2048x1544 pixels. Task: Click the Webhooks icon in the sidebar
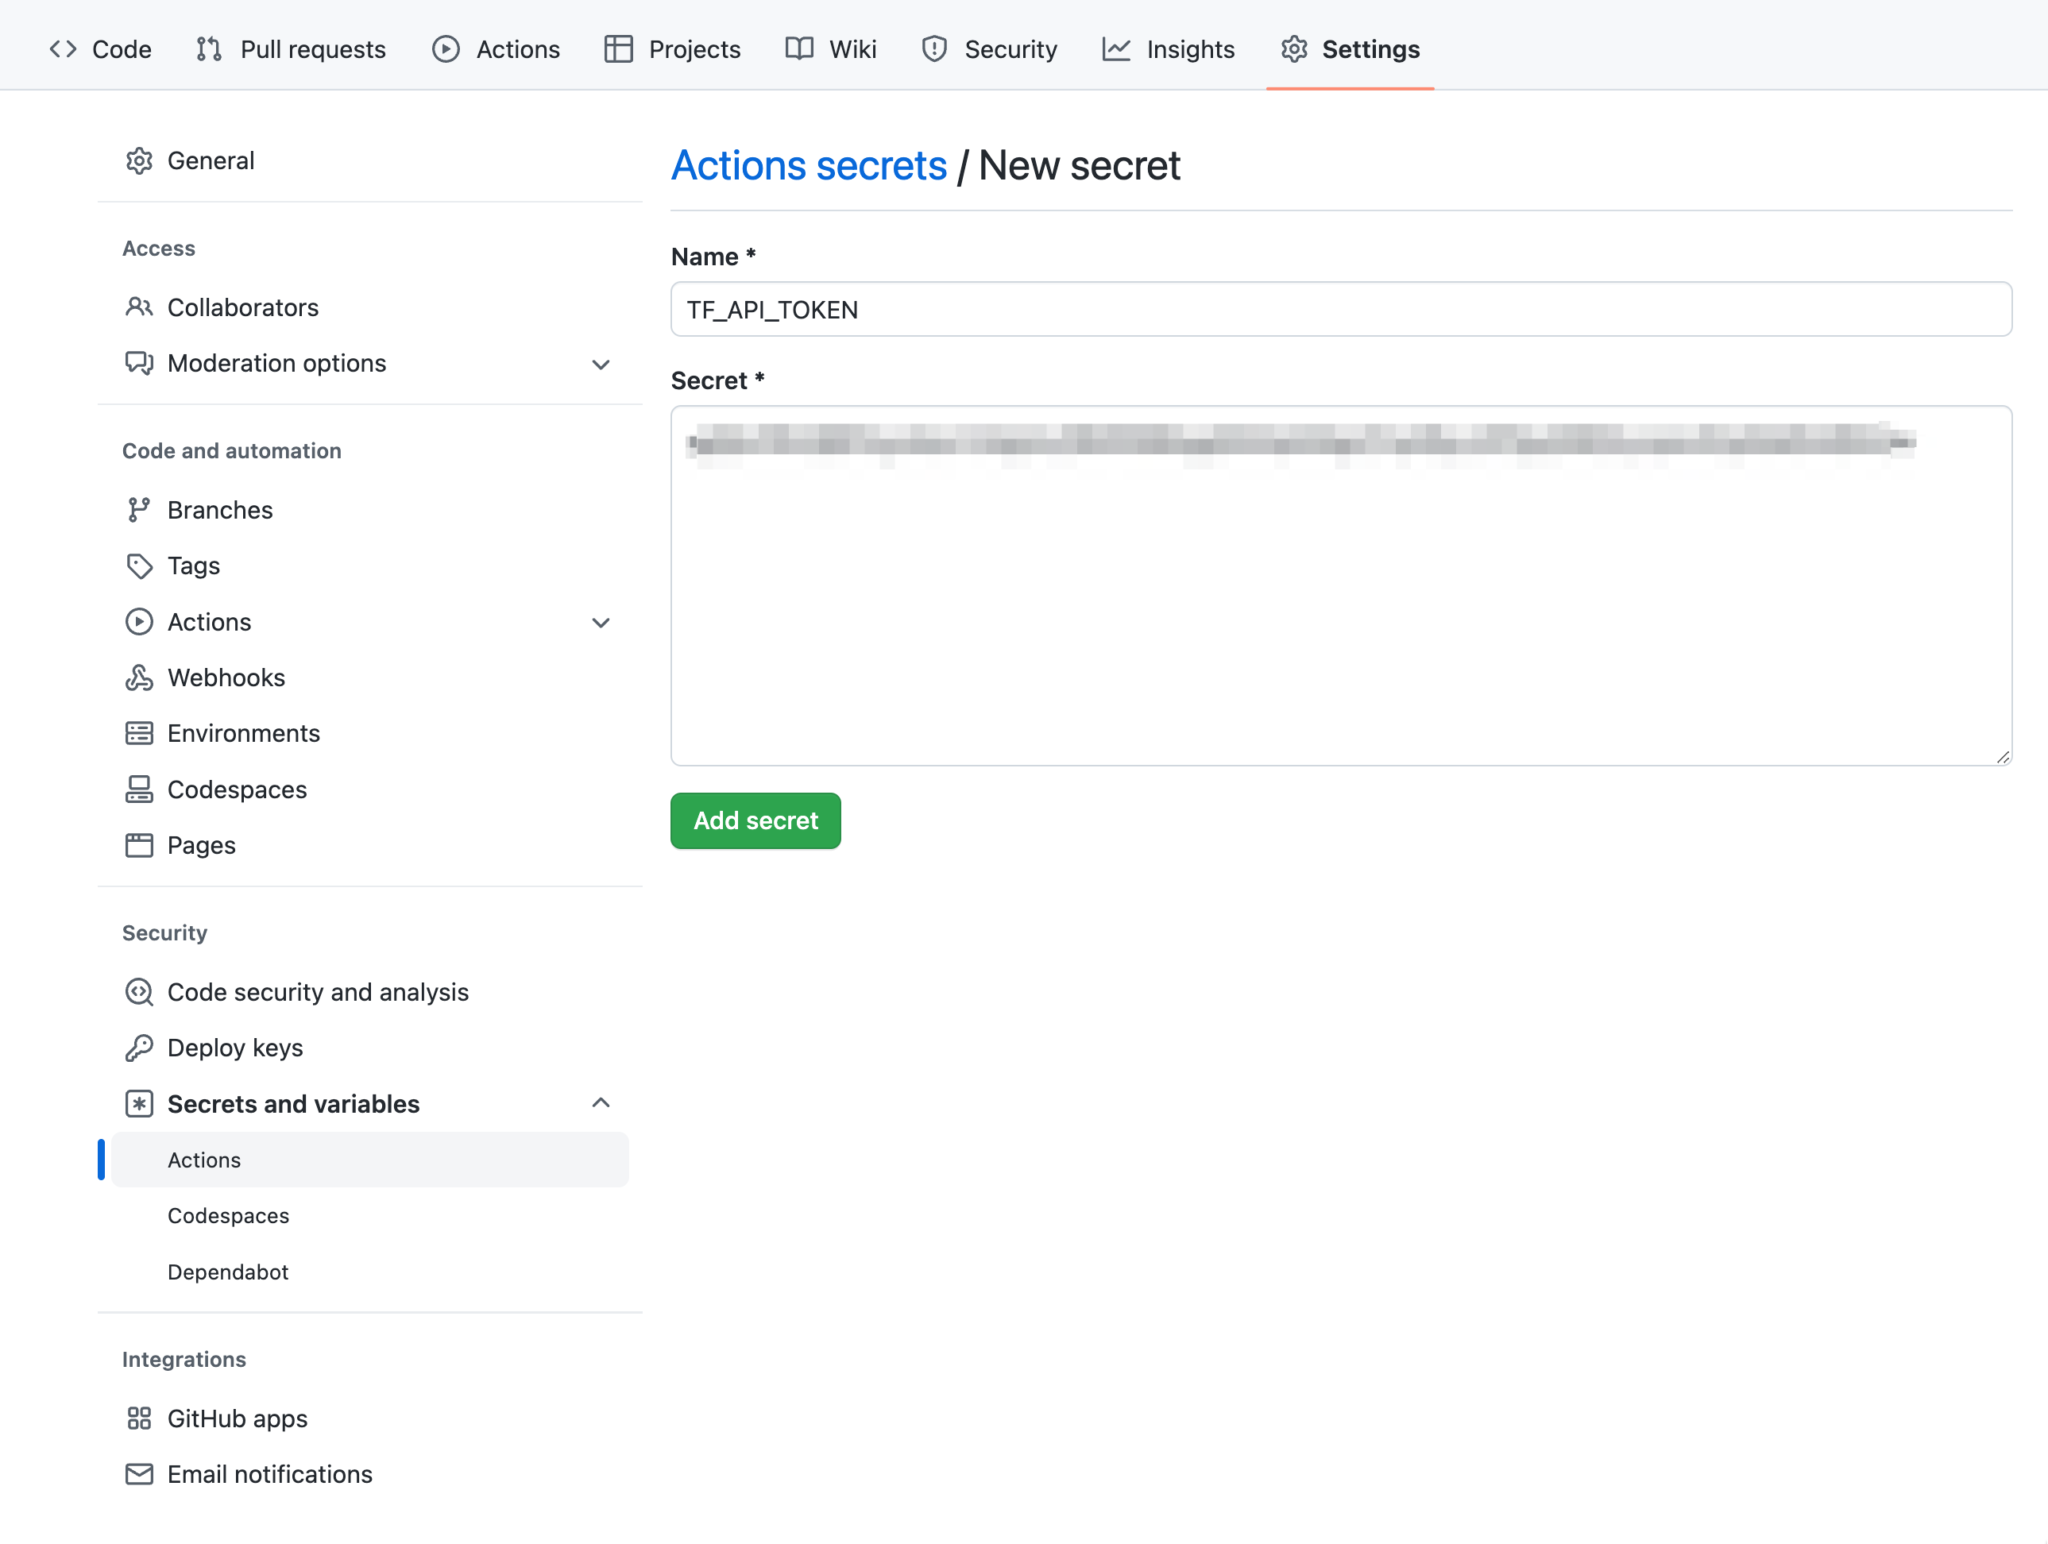(140, 677)
